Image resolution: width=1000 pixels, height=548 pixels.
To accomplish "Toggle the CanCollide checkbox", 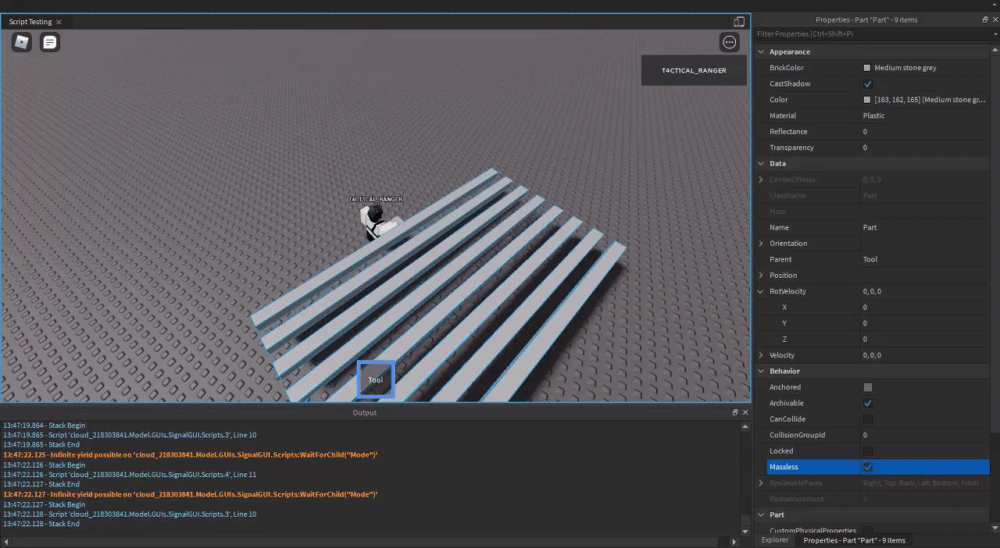I will pyautogui.click(x=867, y=419).
